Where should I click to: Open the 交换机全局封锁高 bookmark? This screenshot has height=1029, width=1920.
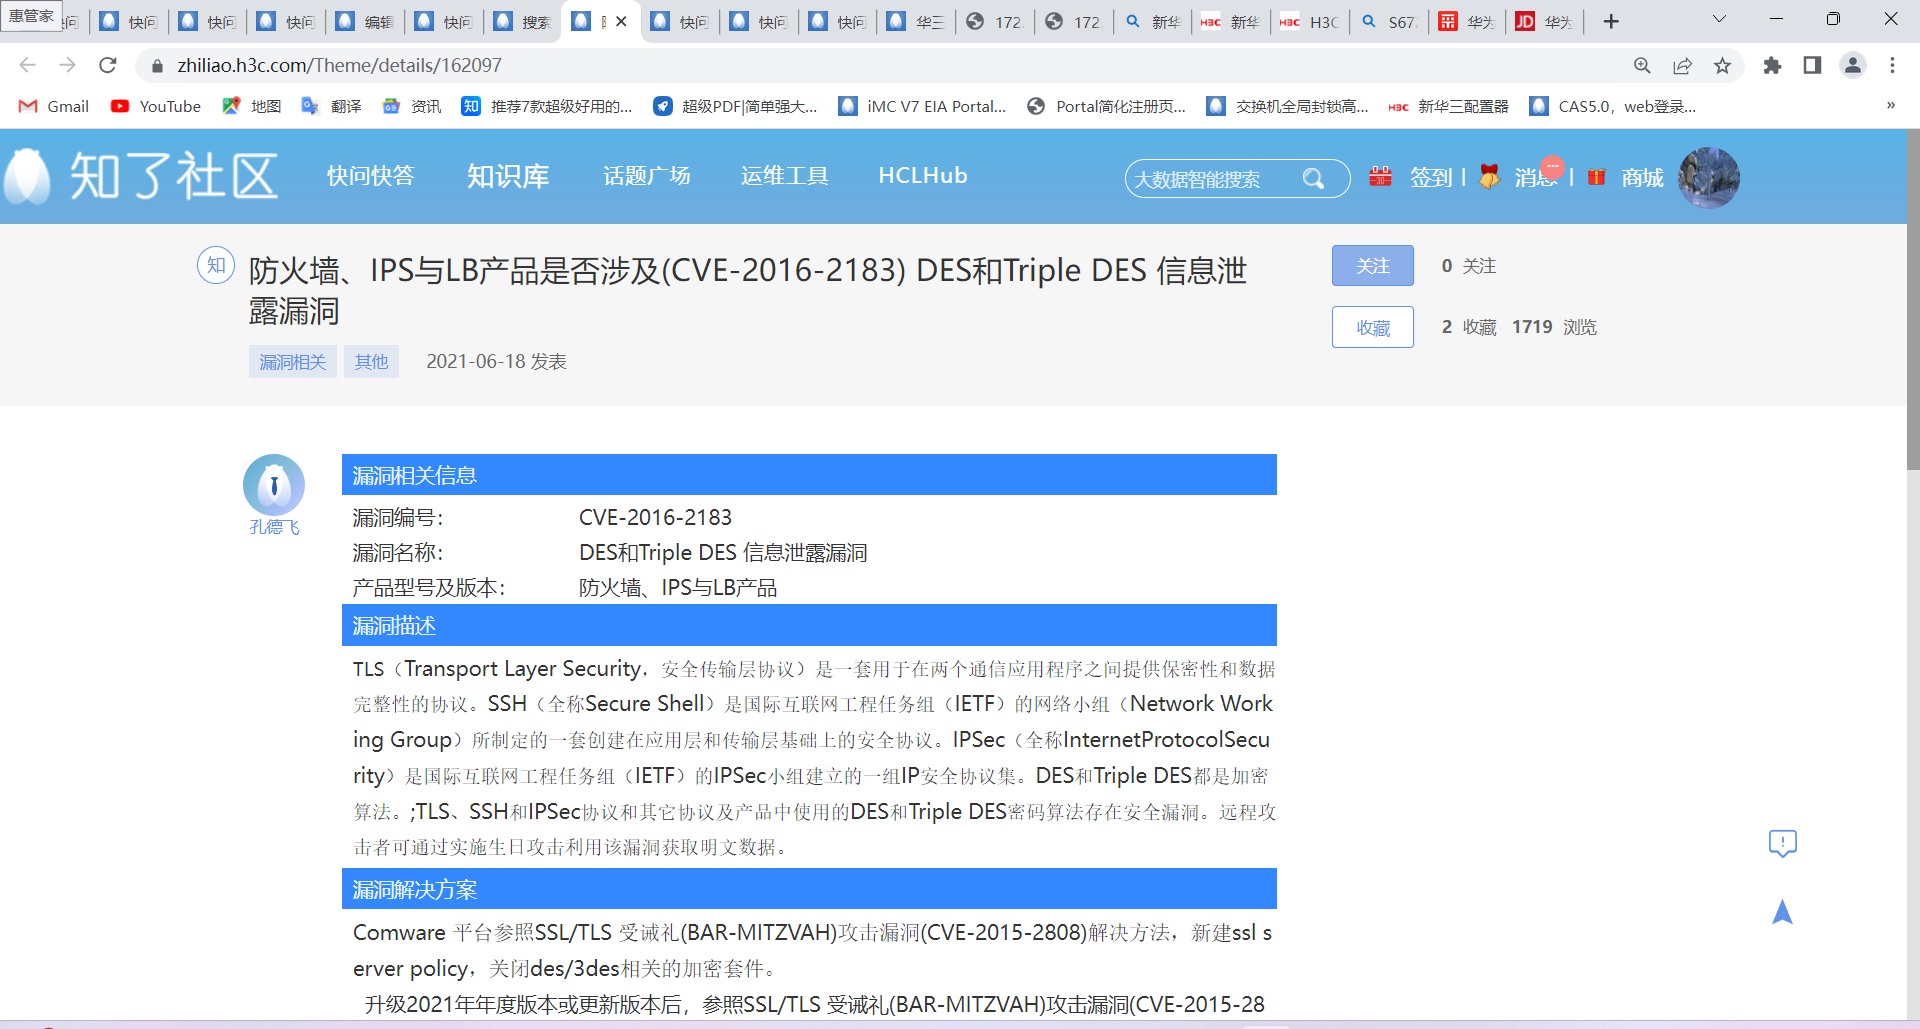pos(1287,106)
